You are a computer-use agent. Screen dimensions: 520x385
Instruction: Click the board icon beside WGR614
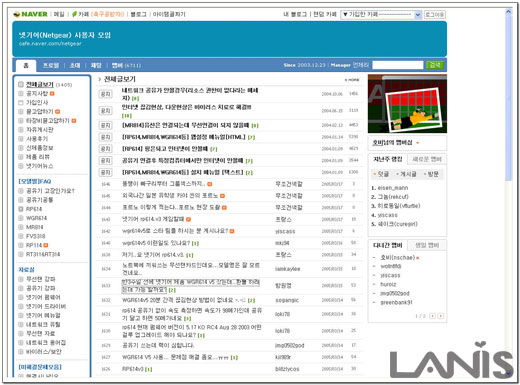tap(21, 218)
